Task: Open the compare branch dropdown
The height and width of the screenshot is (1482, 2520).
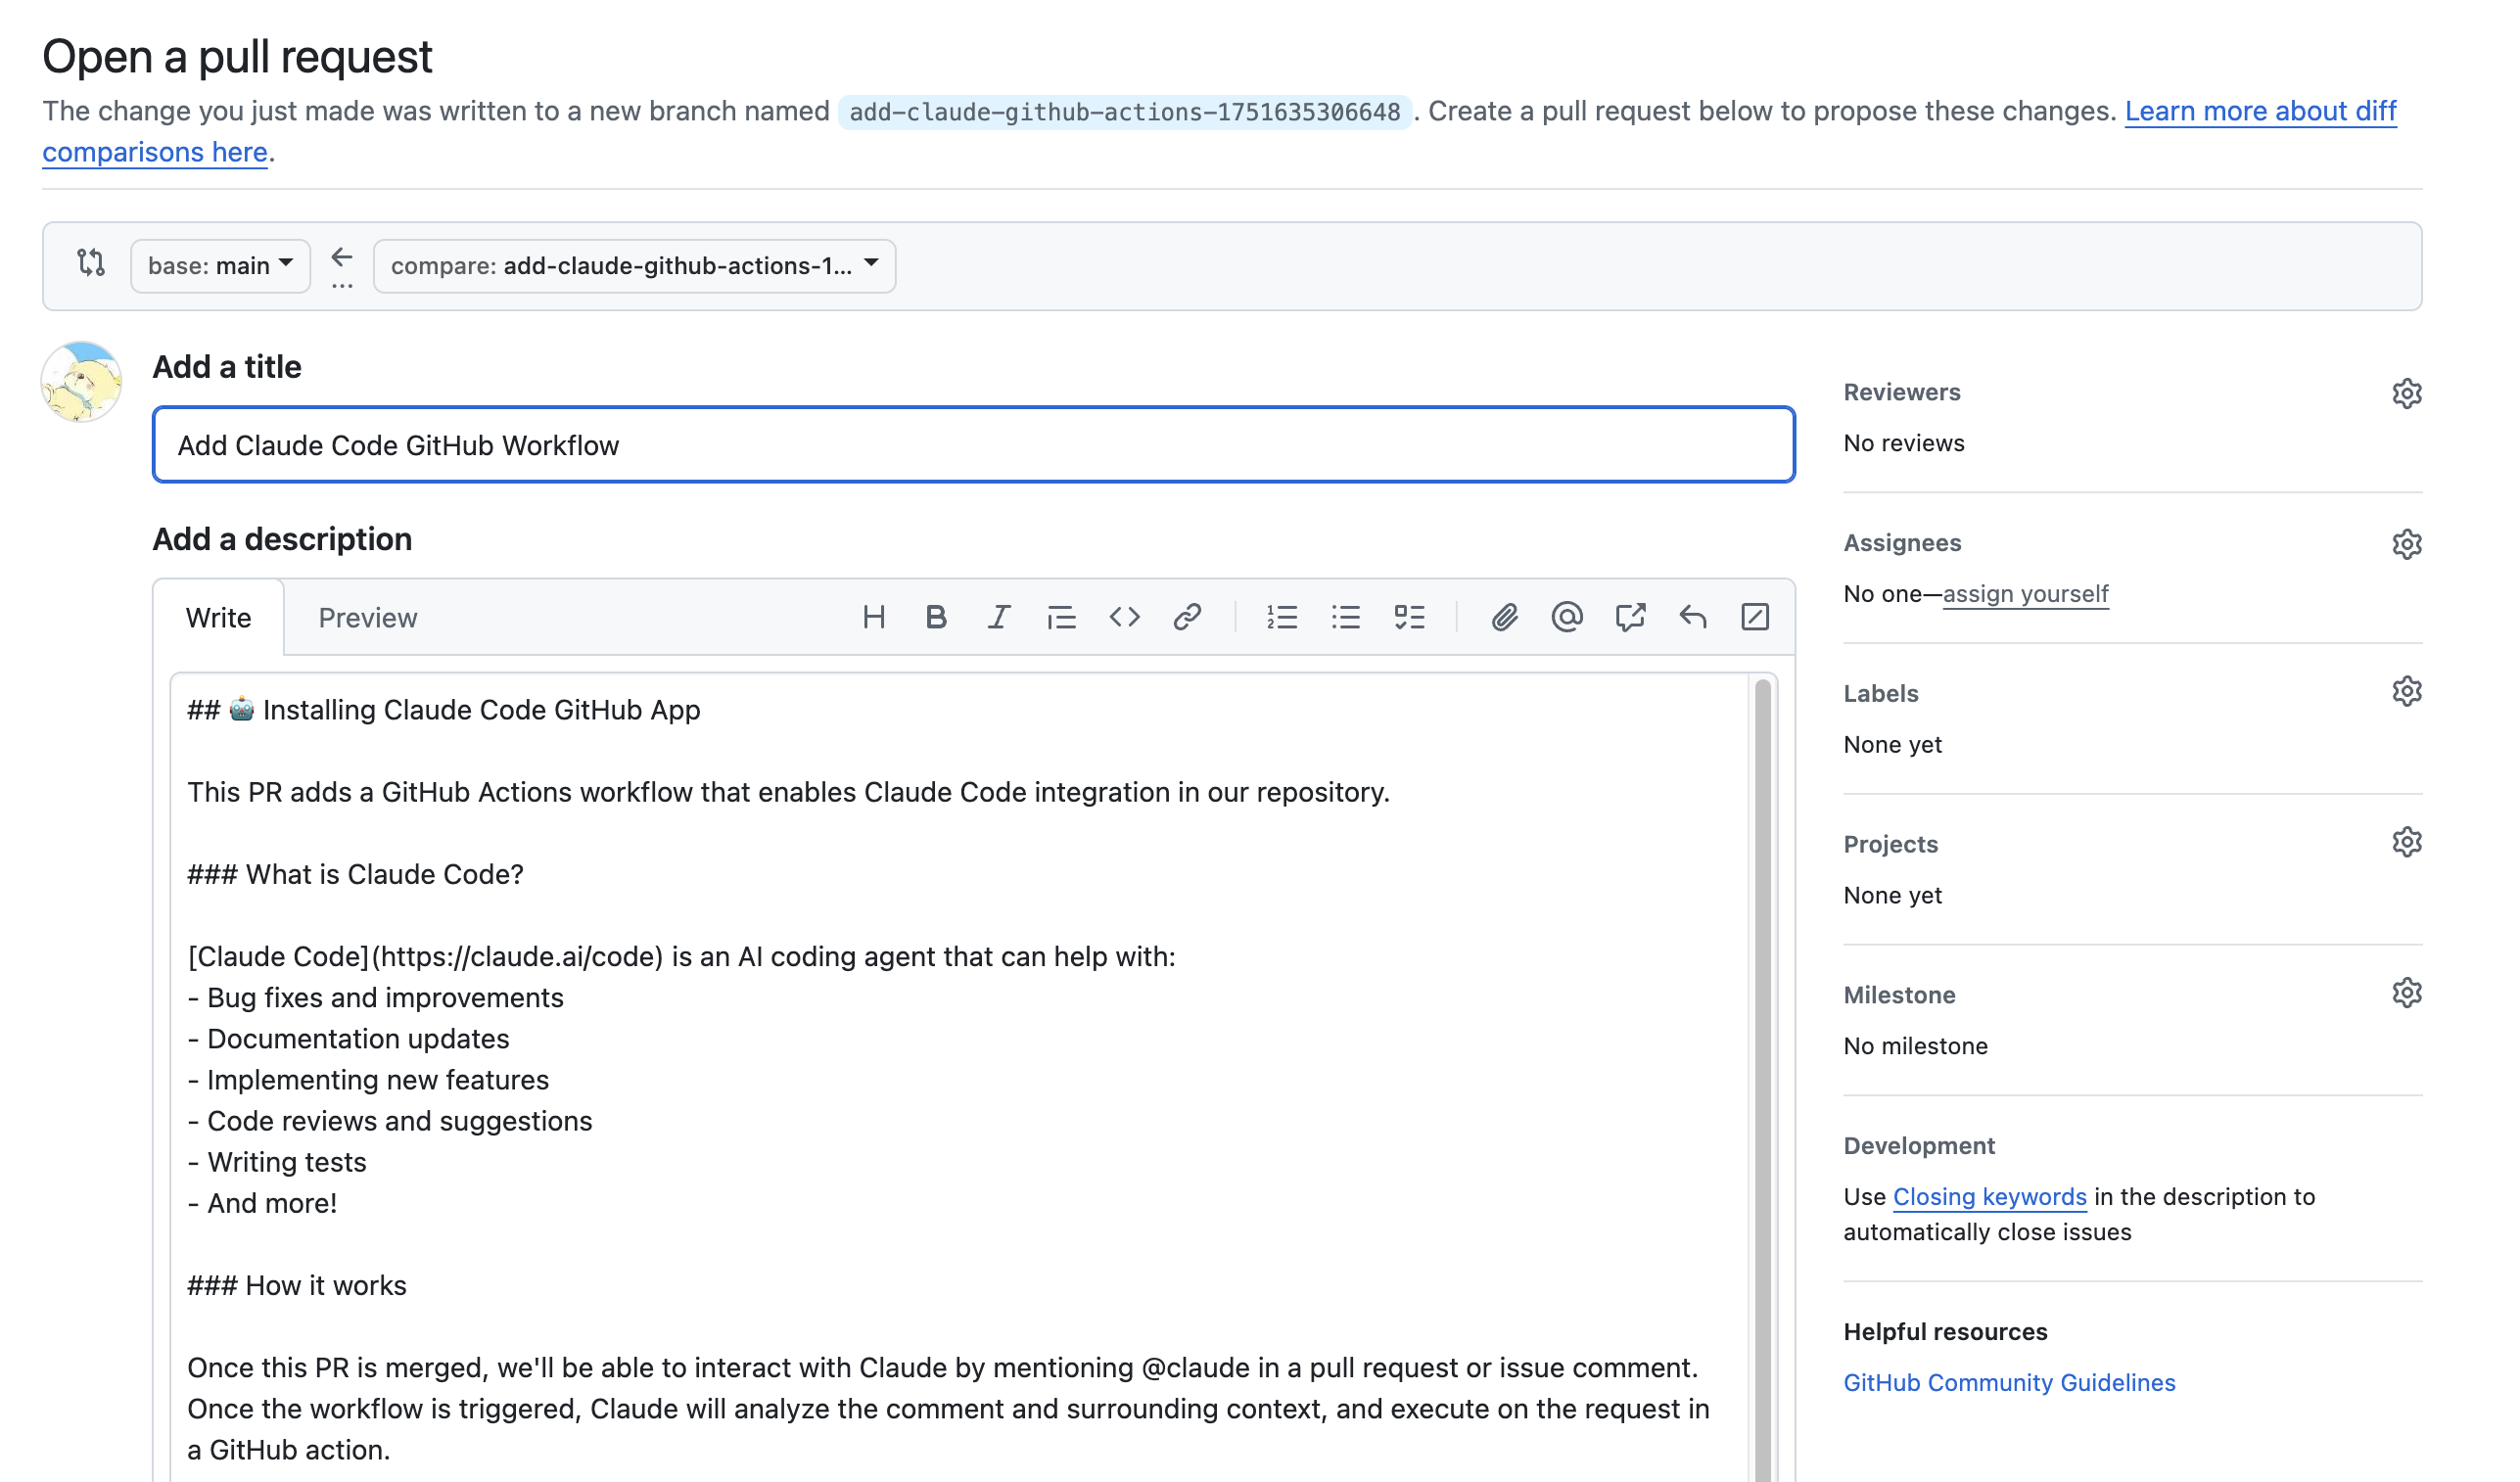Action: point(634,266)
